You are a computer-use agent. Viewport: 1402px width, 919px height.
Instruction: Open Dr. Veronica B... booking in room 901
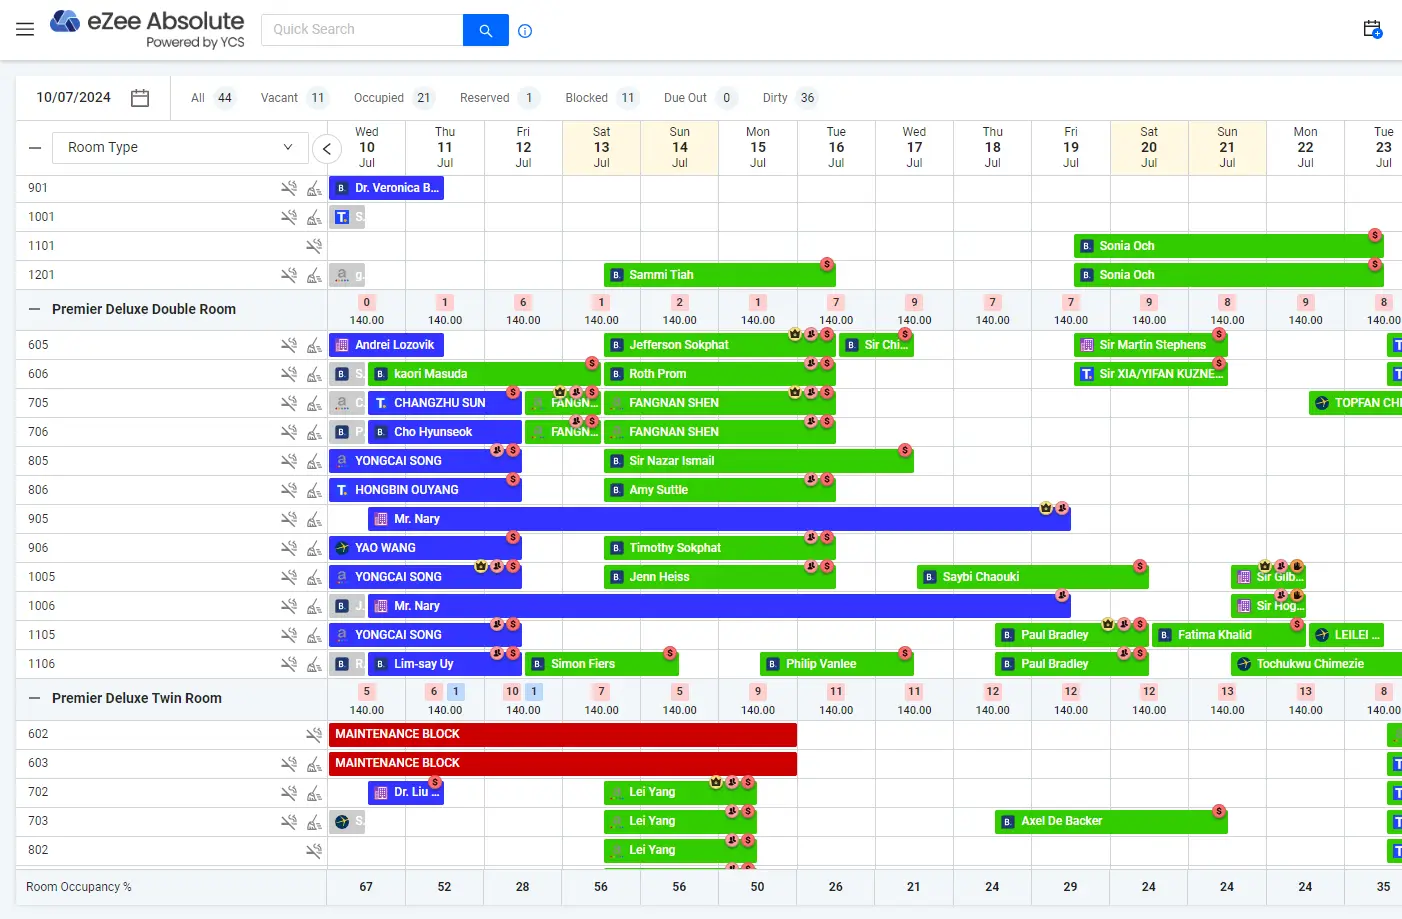(x=386, y=188)
